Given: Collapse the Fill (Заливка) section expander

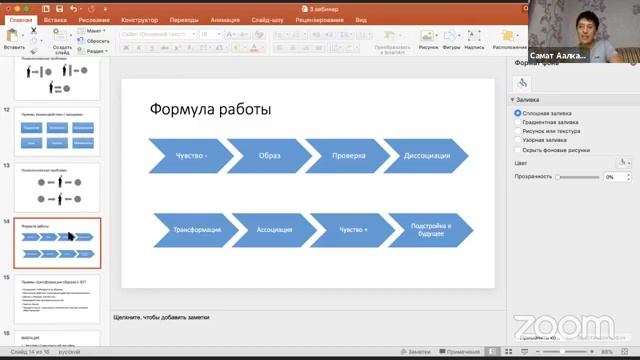Looking at the screenshot, I should click(512, 100).
